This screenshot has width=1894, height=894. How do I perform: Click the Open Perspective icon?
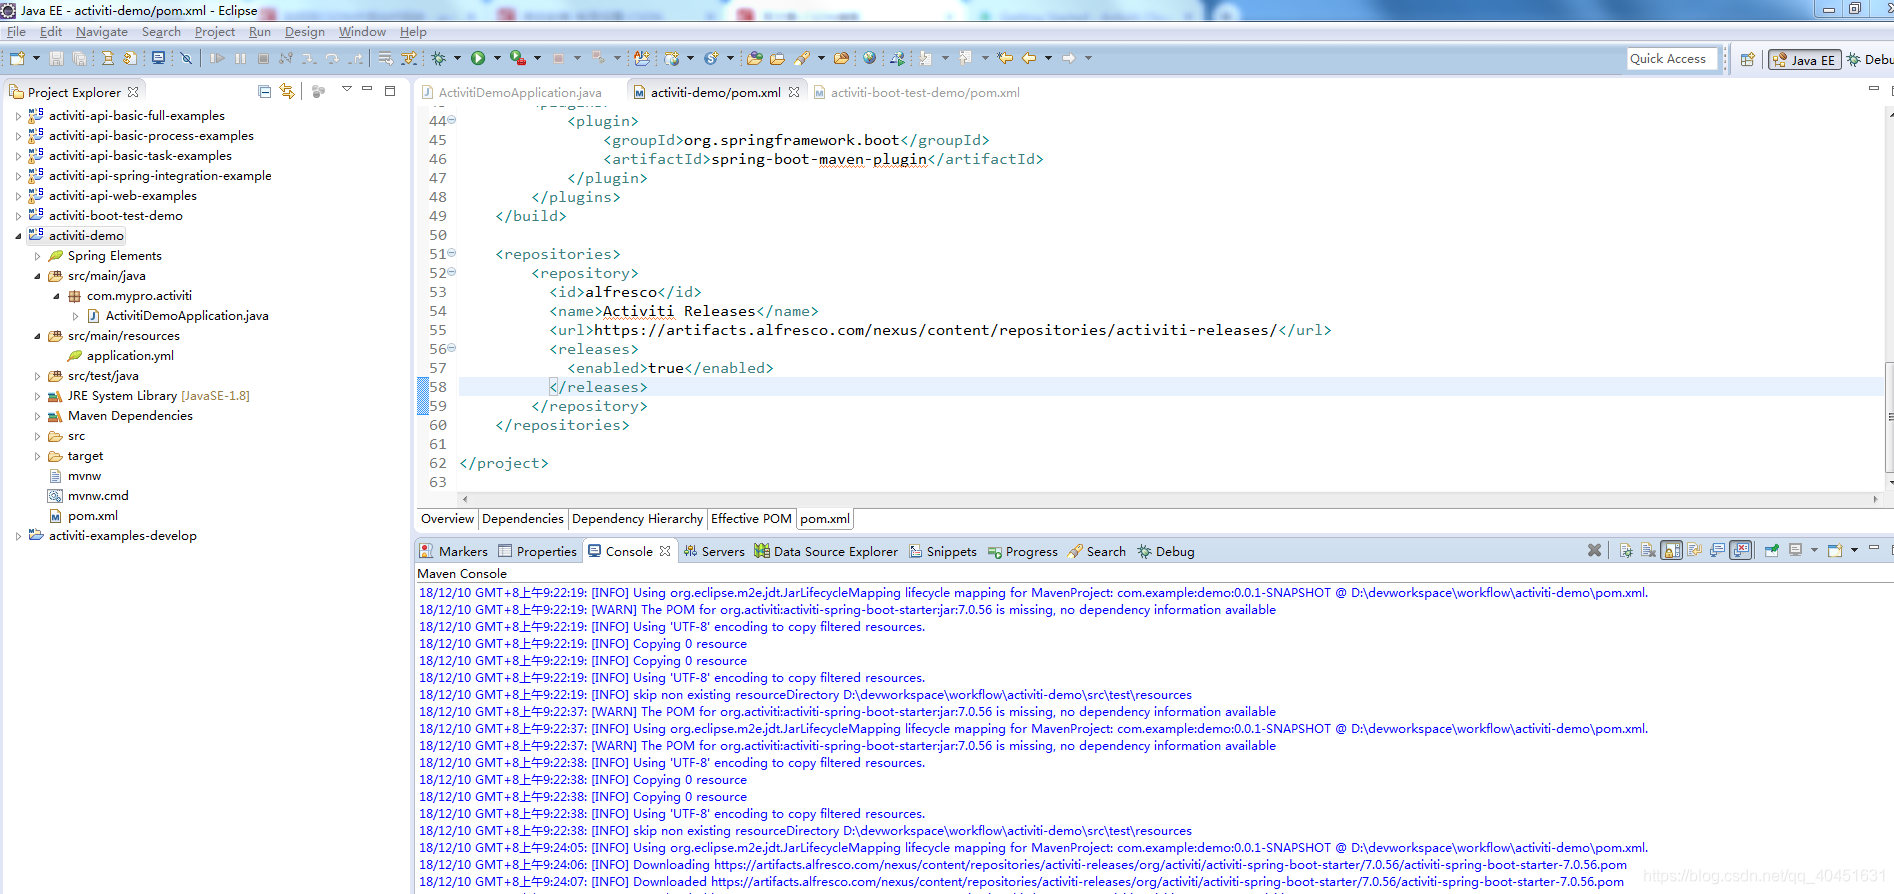point(1747,59)
